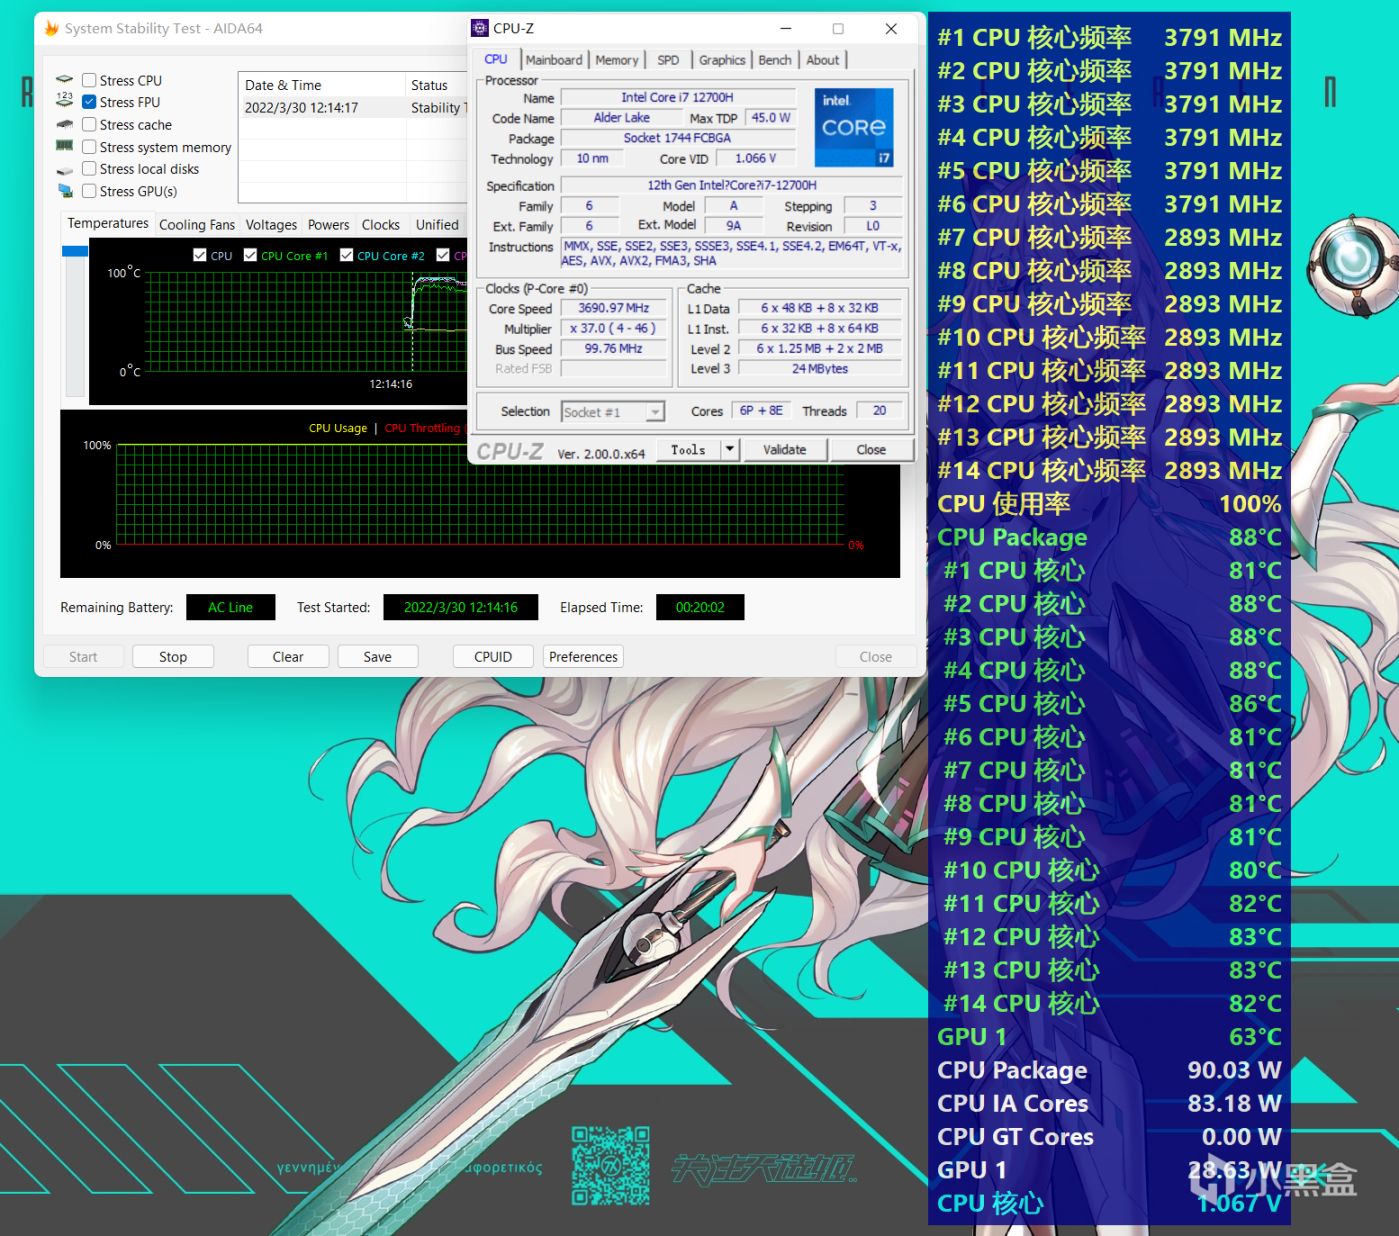Click the drive icon beside Stress local disks
Viewport: 1399px width, 1236px height.
[65, 169]
